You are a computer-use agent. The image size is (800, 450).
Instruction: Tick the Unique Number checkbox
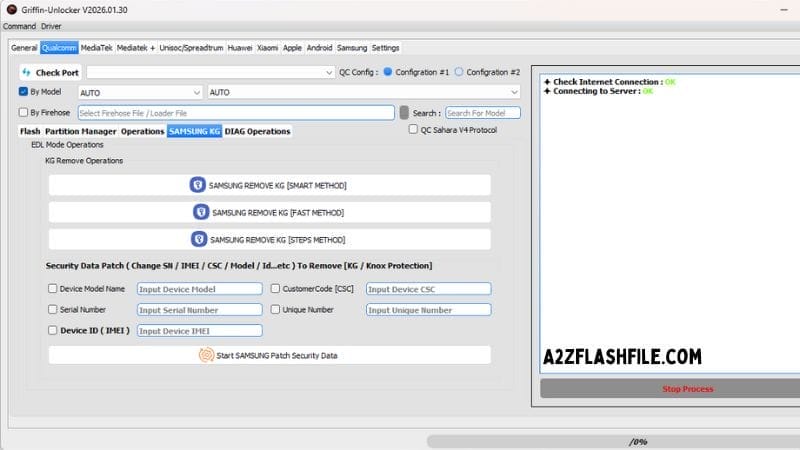point(276,309)
